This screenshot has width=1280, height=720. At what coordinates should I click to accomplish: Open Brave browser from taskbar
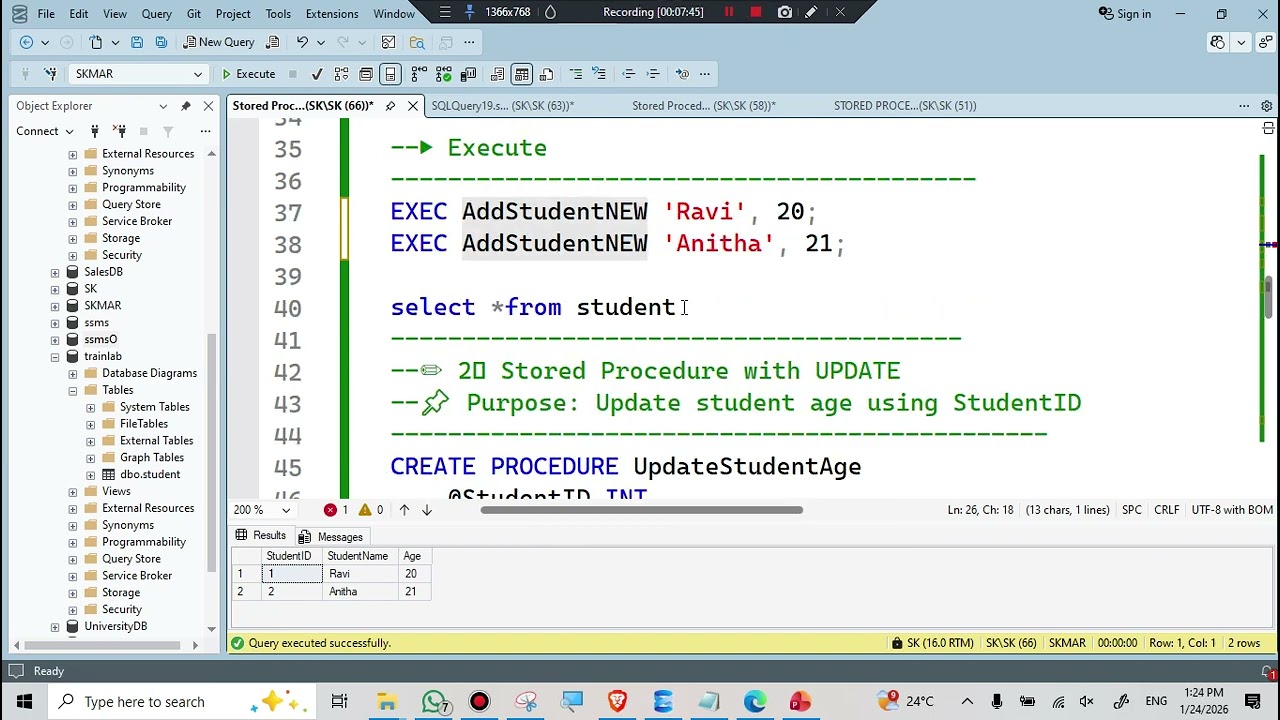click(618, 702)
